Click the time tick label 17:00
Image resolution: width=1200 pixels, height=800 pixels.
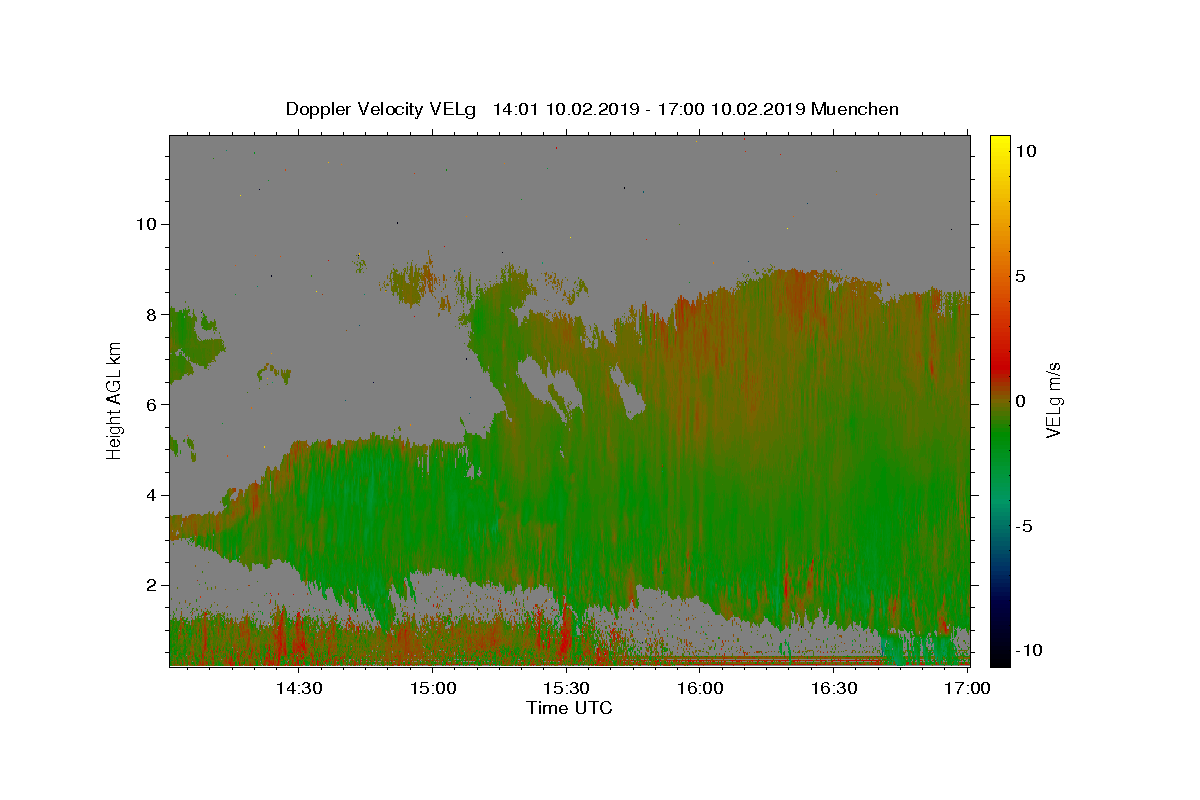pos(968,688)
